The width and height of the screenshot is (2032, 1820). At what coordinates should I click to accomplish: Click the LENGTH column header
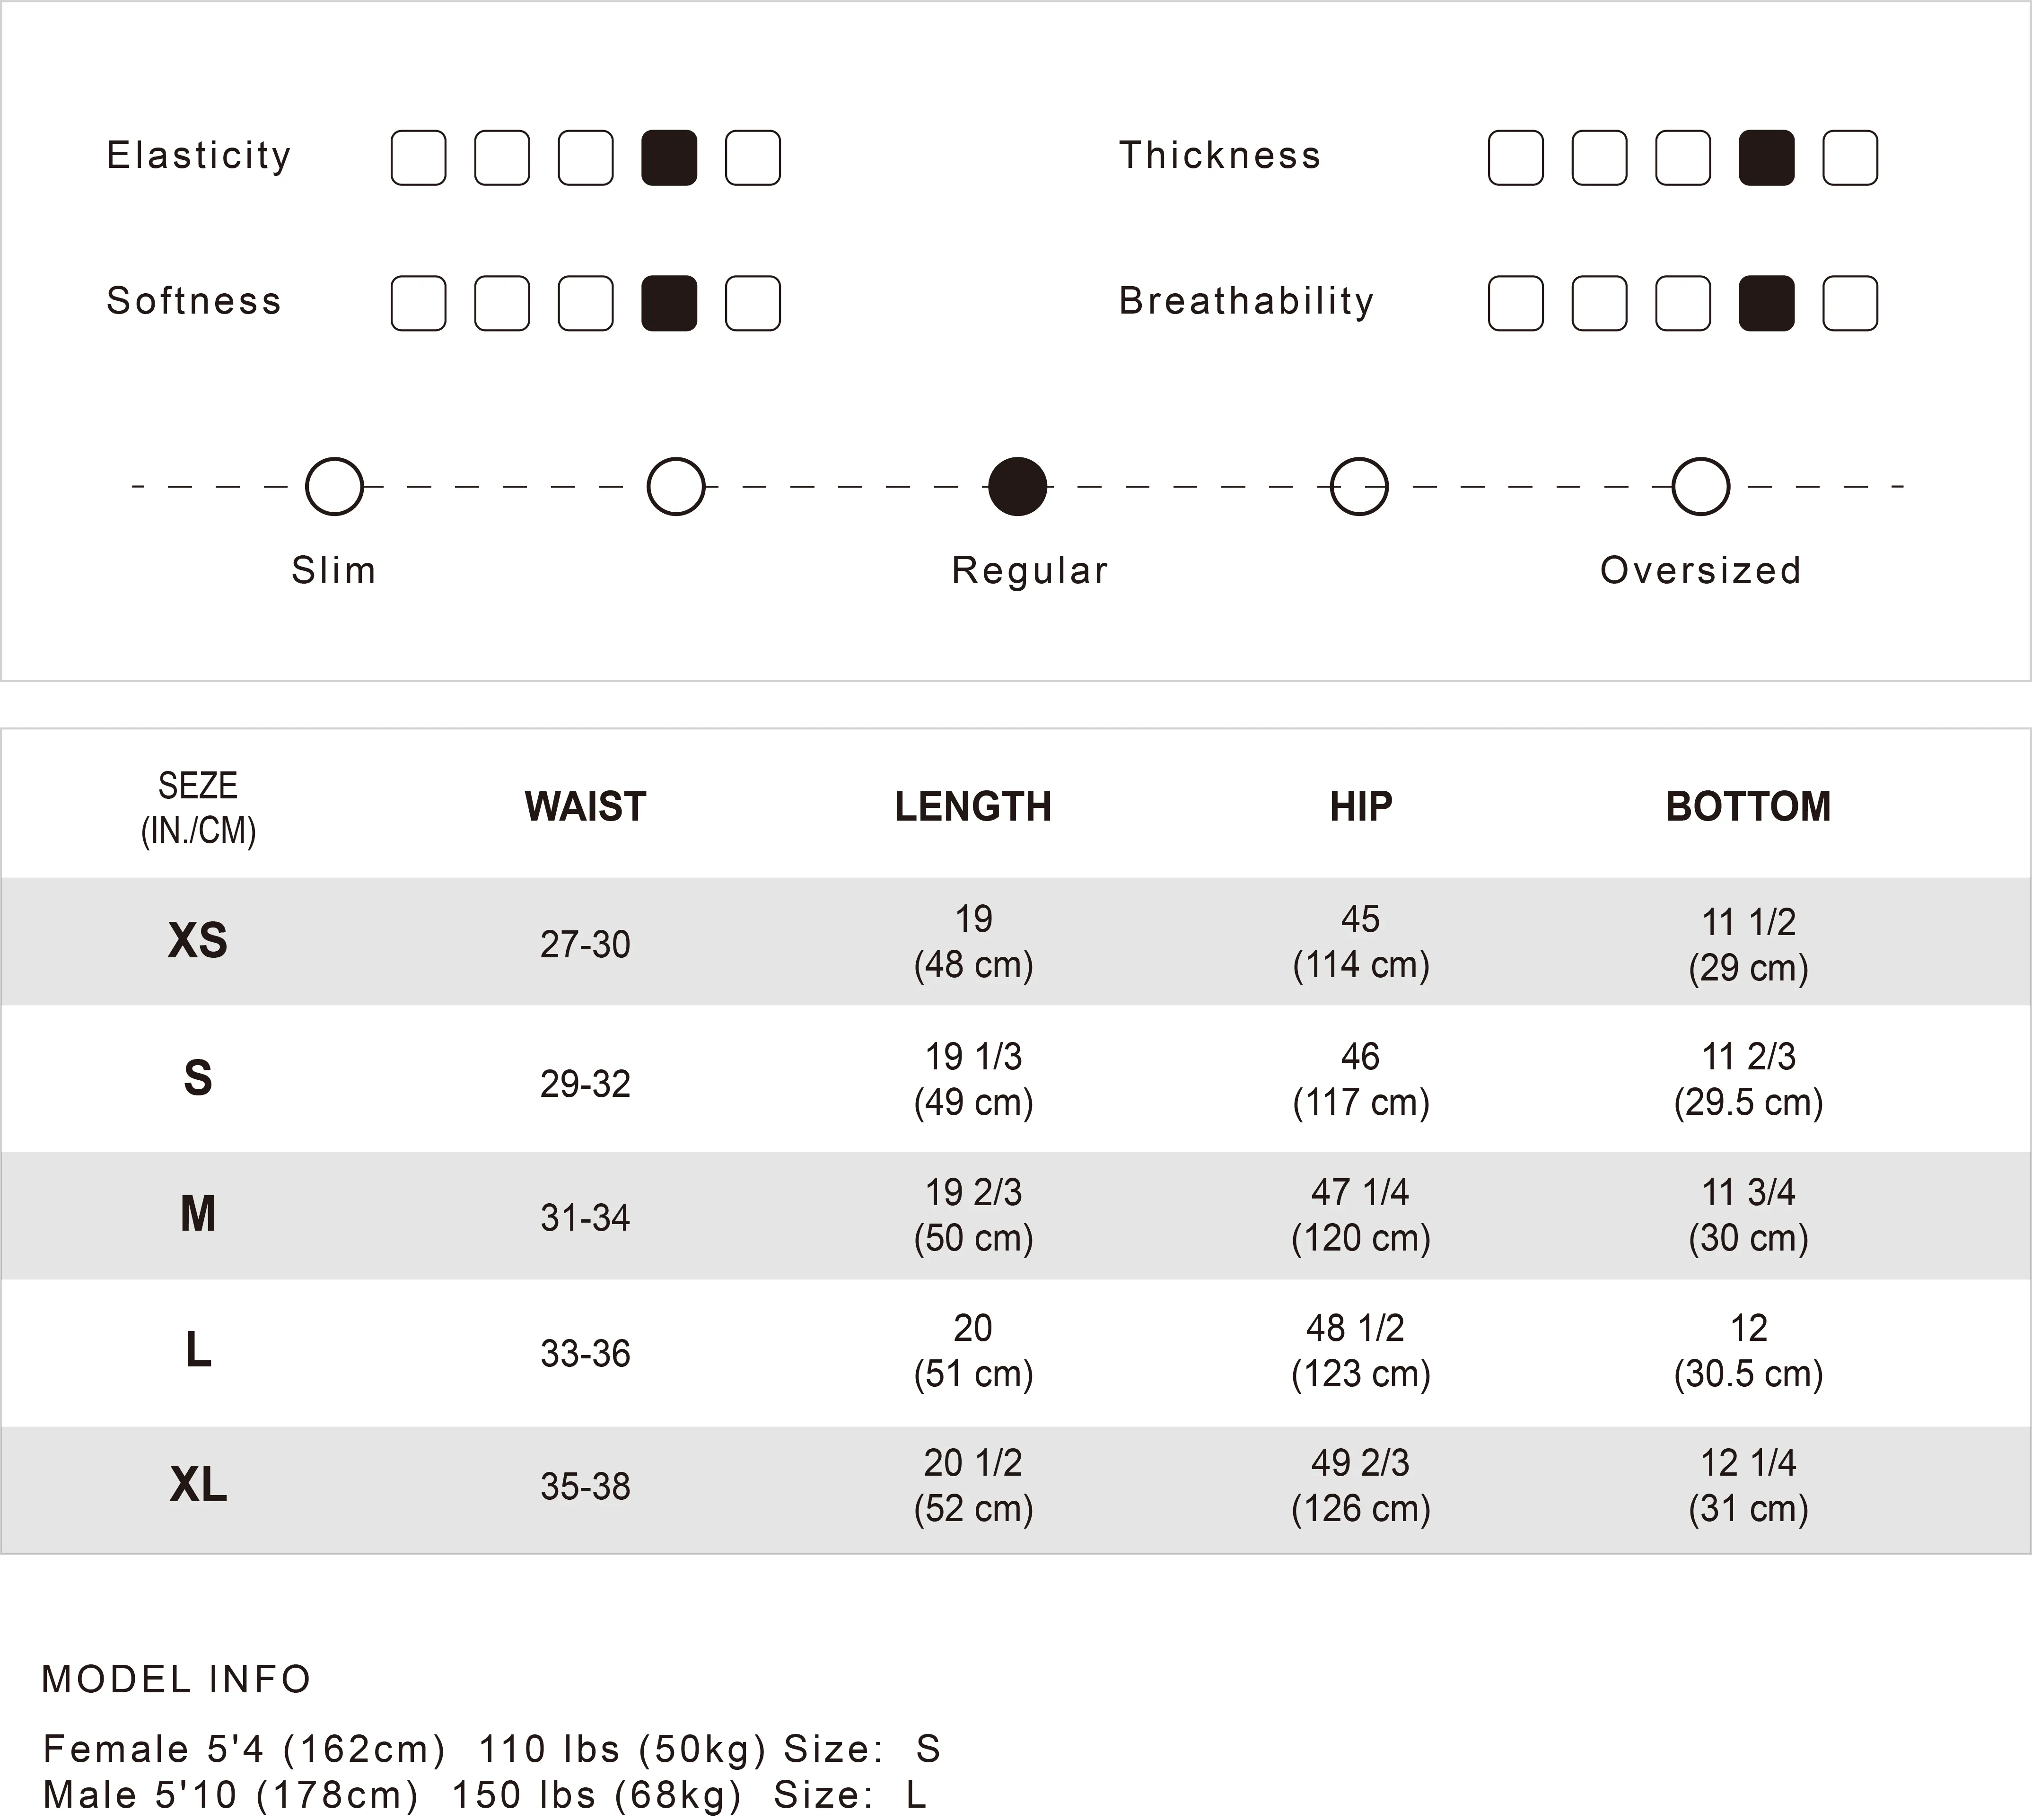(973, 807)
